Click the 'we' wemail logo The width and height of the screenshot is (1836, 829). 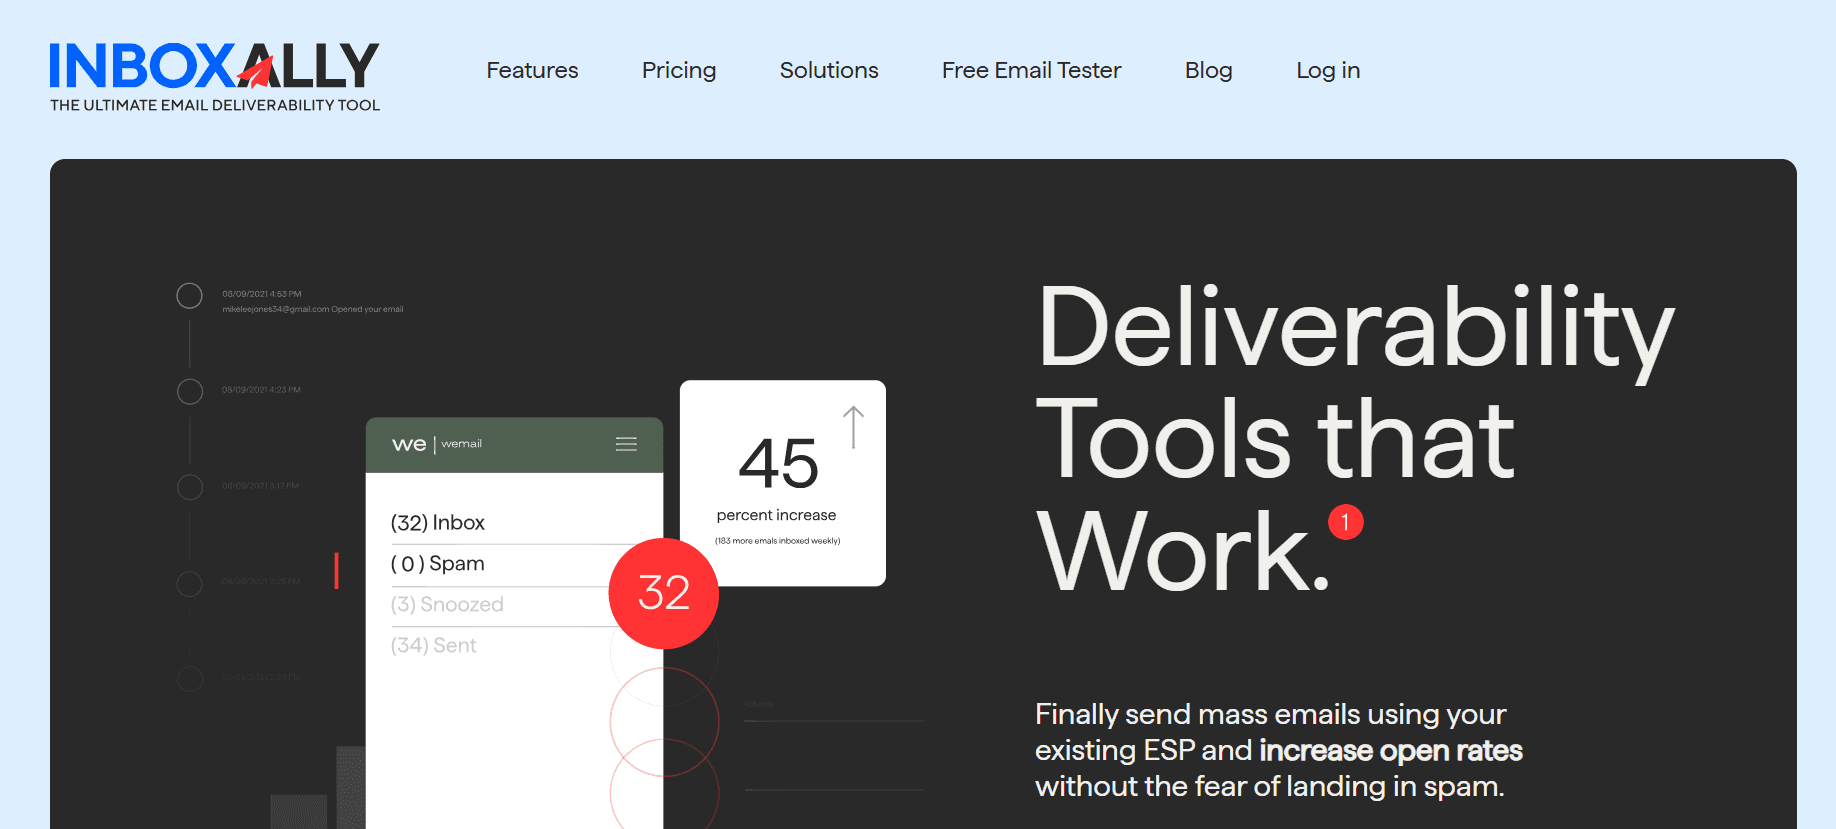pos(409,444)
